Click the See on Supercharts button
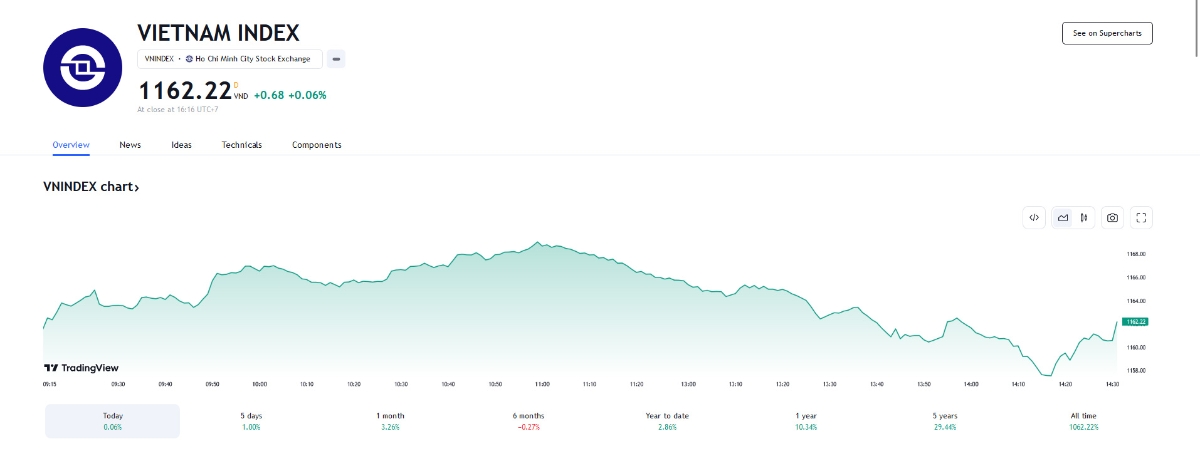 point(1107,33)
